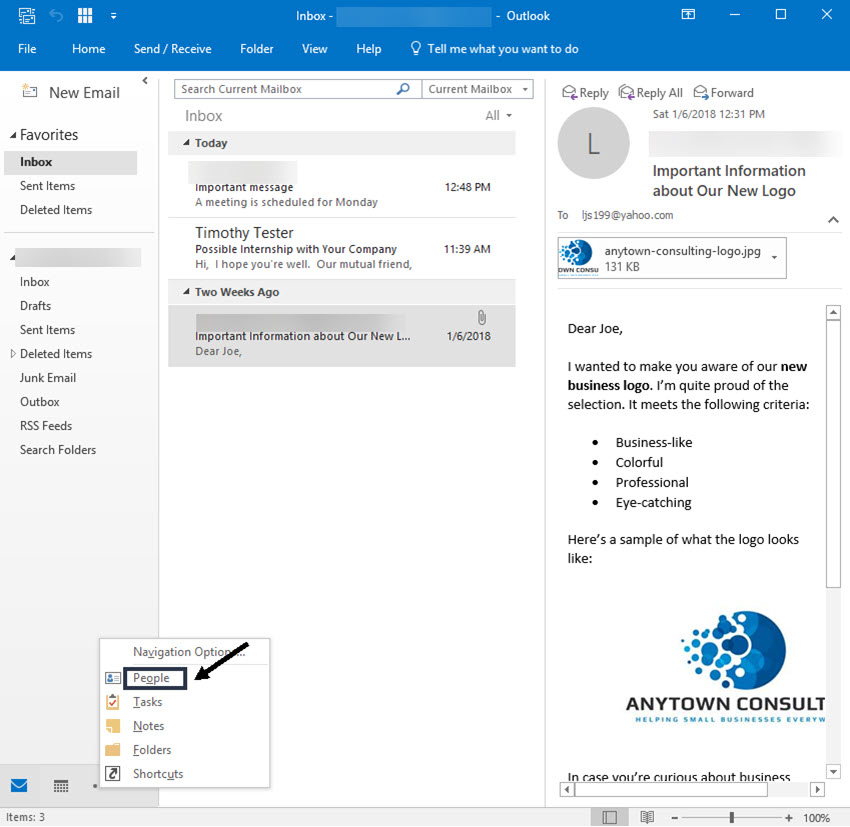Select Shortcuts in the navigation popup
Screen dimensions: 850x827
[156, 773]
